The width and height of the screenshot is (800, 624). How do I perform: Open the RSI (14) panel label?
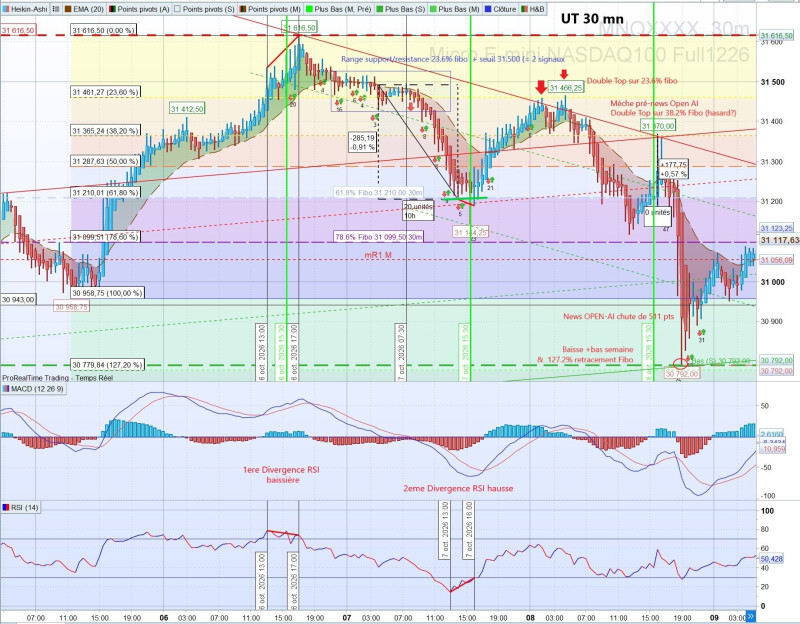pyautogui.click(x=20, y=508)
